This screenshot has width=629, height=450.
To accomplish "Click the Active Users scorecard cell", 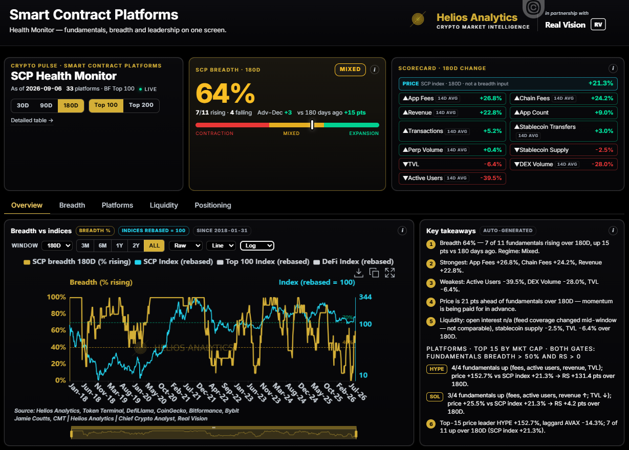I will pos(452,178).
